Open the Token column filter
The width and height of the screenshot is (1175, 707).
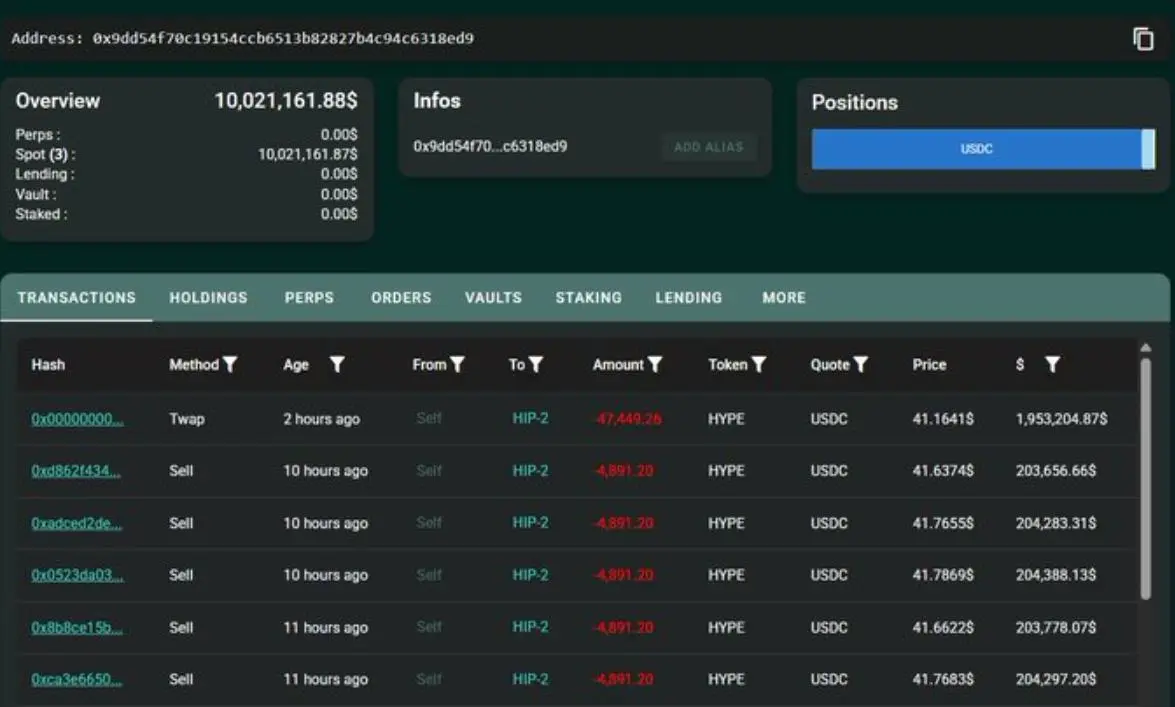pos(758,364)
